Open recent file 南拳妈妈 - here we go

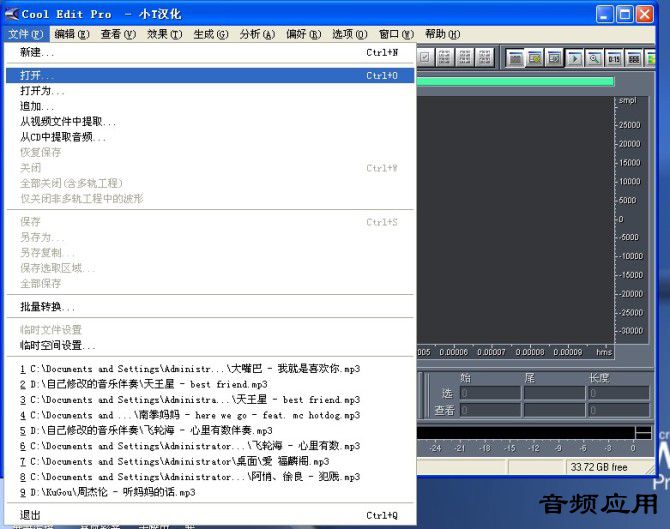coord(209,415)
